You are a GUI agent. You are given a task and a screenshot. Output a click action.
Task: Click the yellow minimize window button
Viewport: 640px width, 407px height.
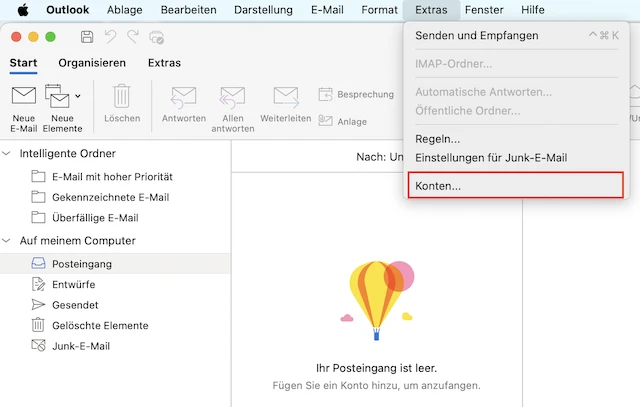click(x=33, y=37)
